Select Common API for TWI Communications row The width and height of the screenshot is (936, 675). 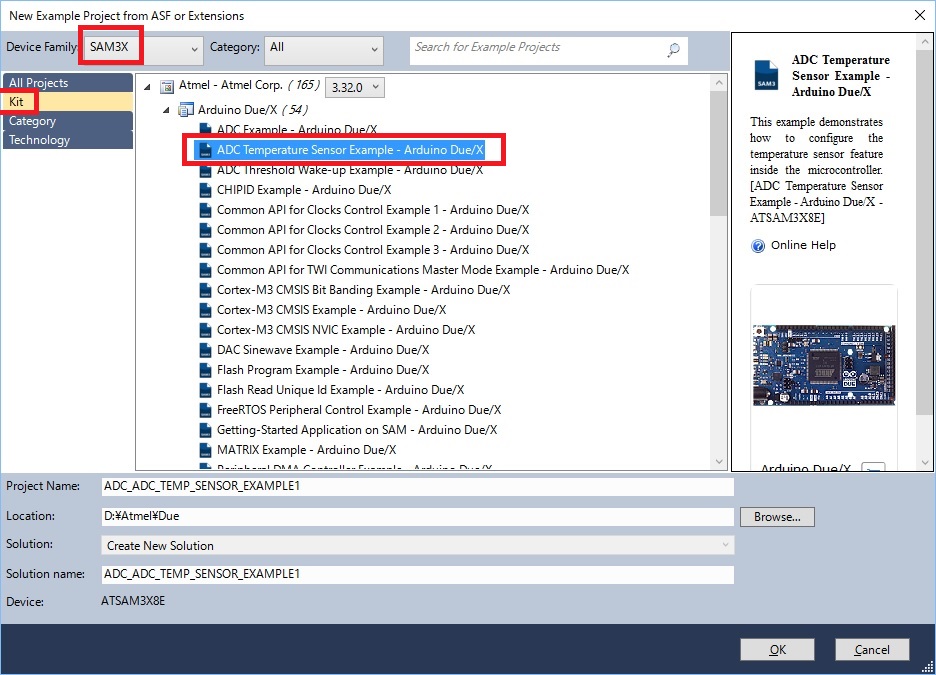[423, 270]
